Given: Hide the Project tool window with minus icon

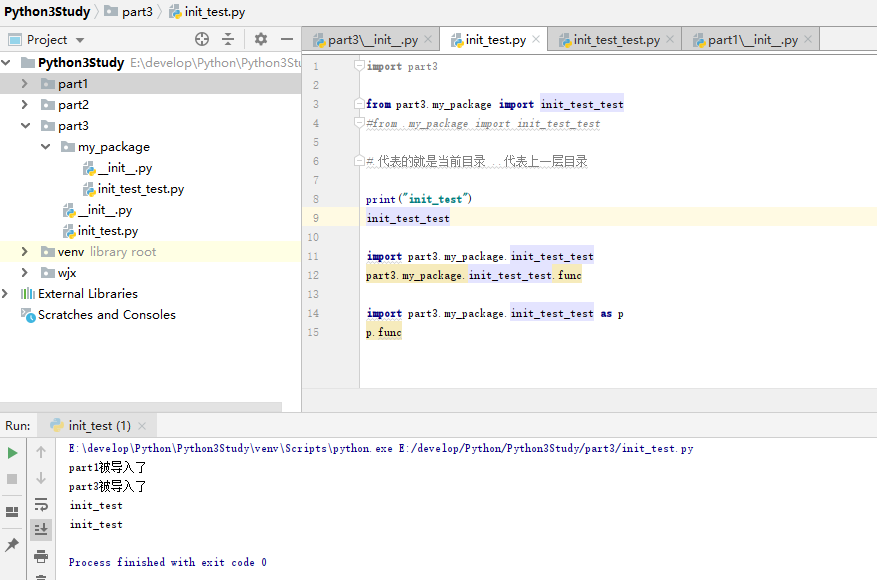Looking at the screenshot, I should coord(287,39).
